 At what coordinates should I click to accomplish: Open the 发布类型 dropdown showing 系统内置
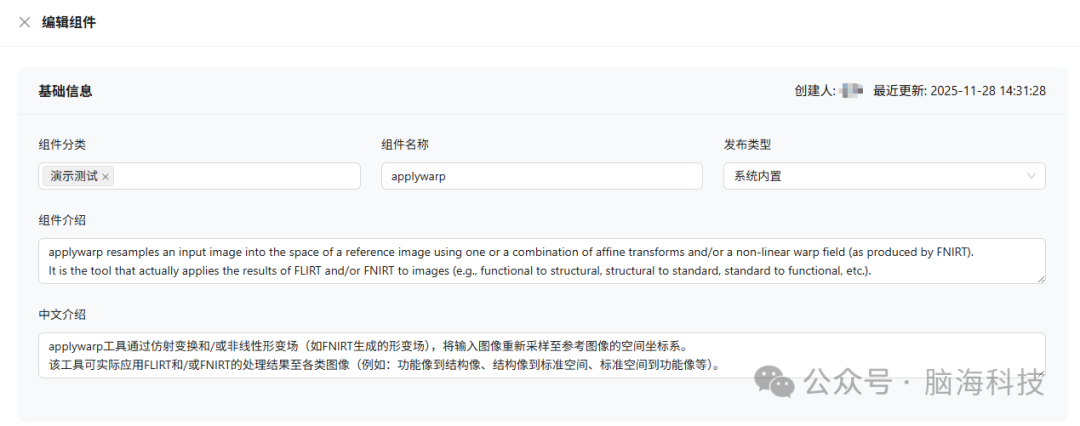tap(884, 176)
